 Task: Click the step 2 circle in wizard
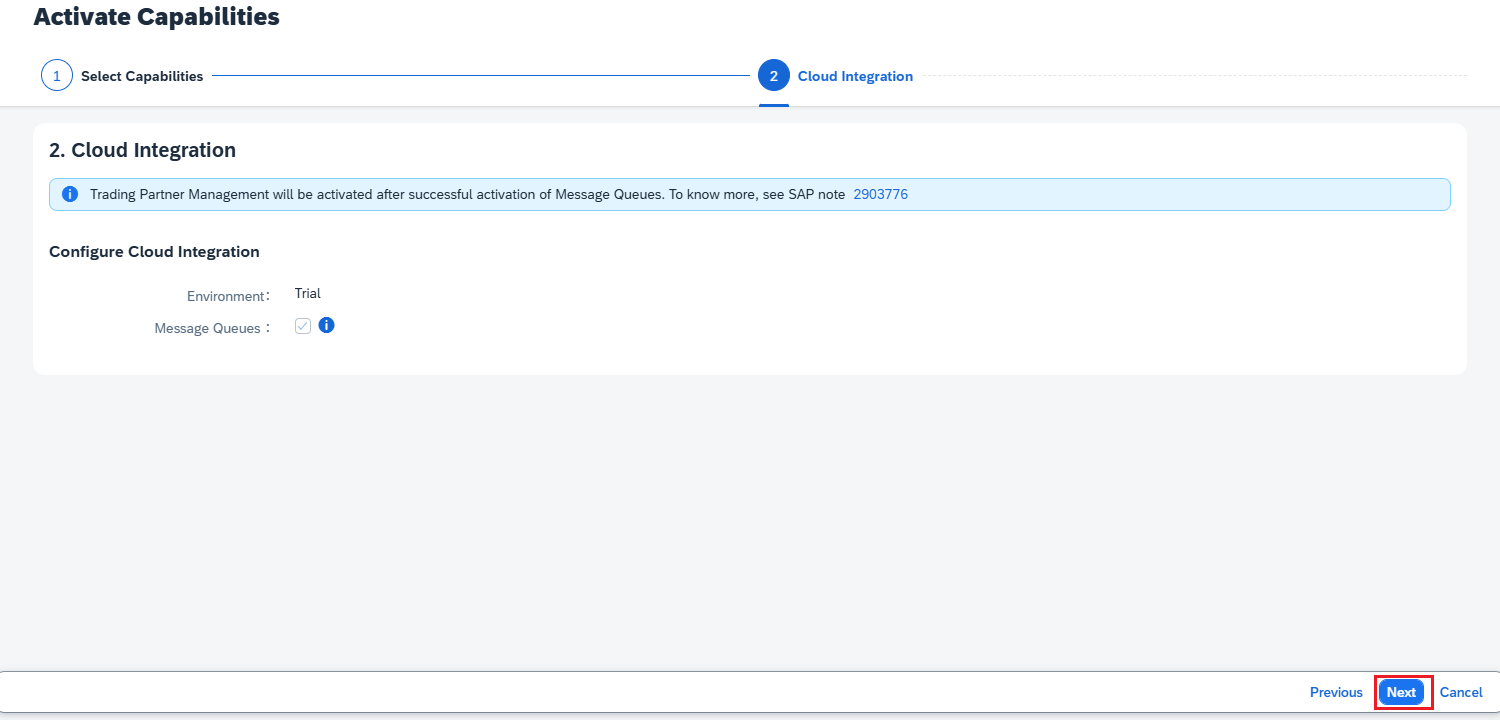[773, 76]
